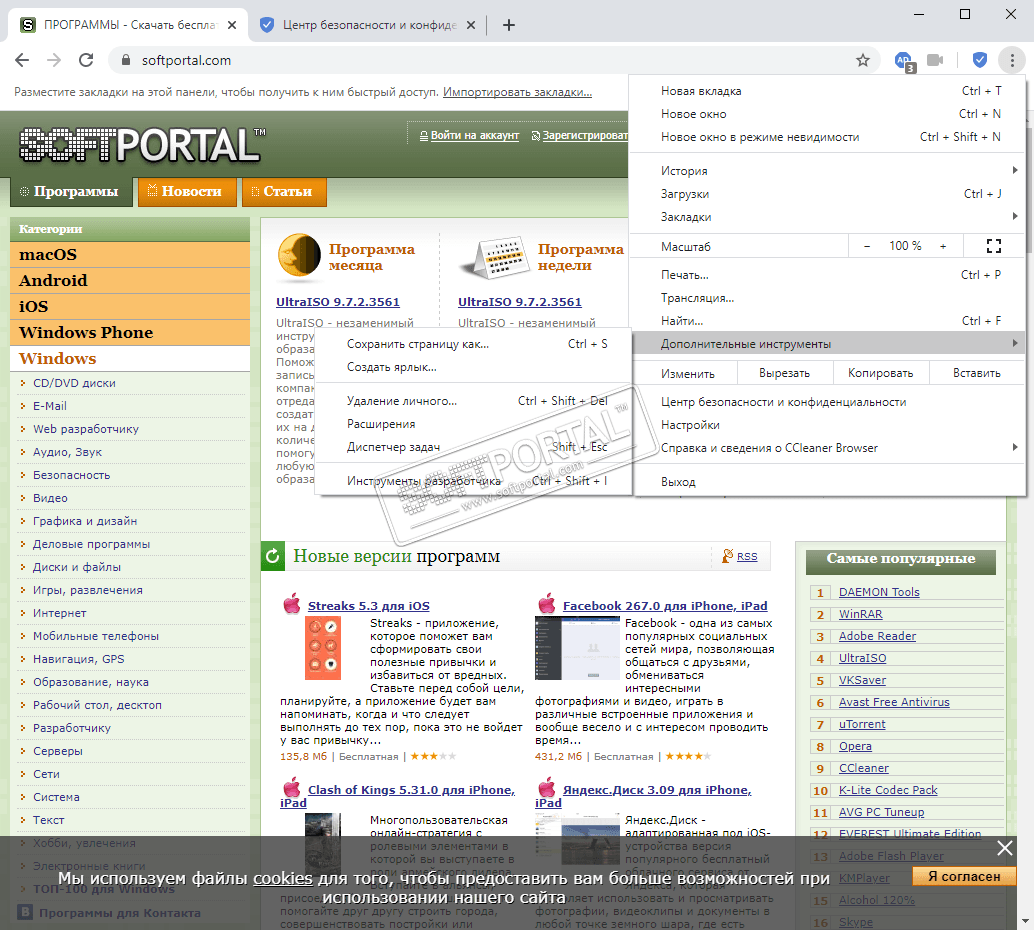The width and height of the screenshot is (1034, 930).
Task: Open the macOS category
Action: 130,255
